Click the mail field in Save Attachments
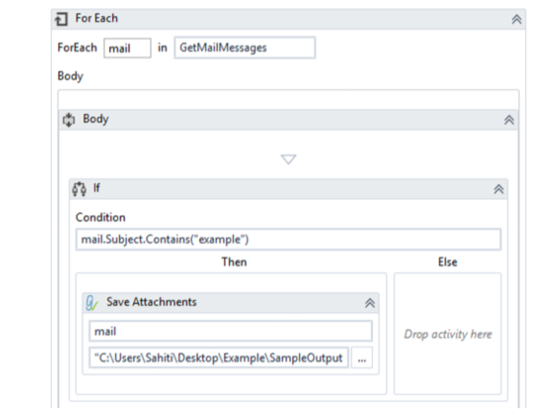 tap(230, 331)
